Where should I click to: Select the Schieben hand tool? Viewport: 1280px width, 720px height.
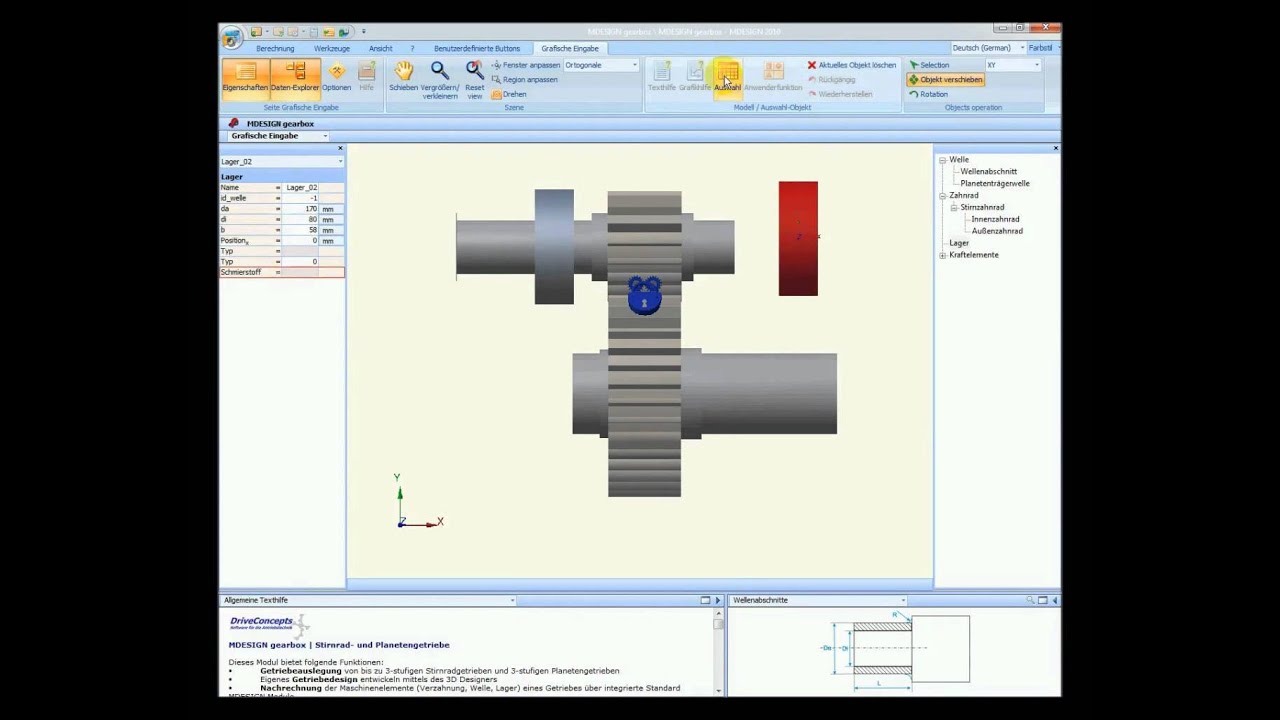pyautogui.click(x=403, y=77)
